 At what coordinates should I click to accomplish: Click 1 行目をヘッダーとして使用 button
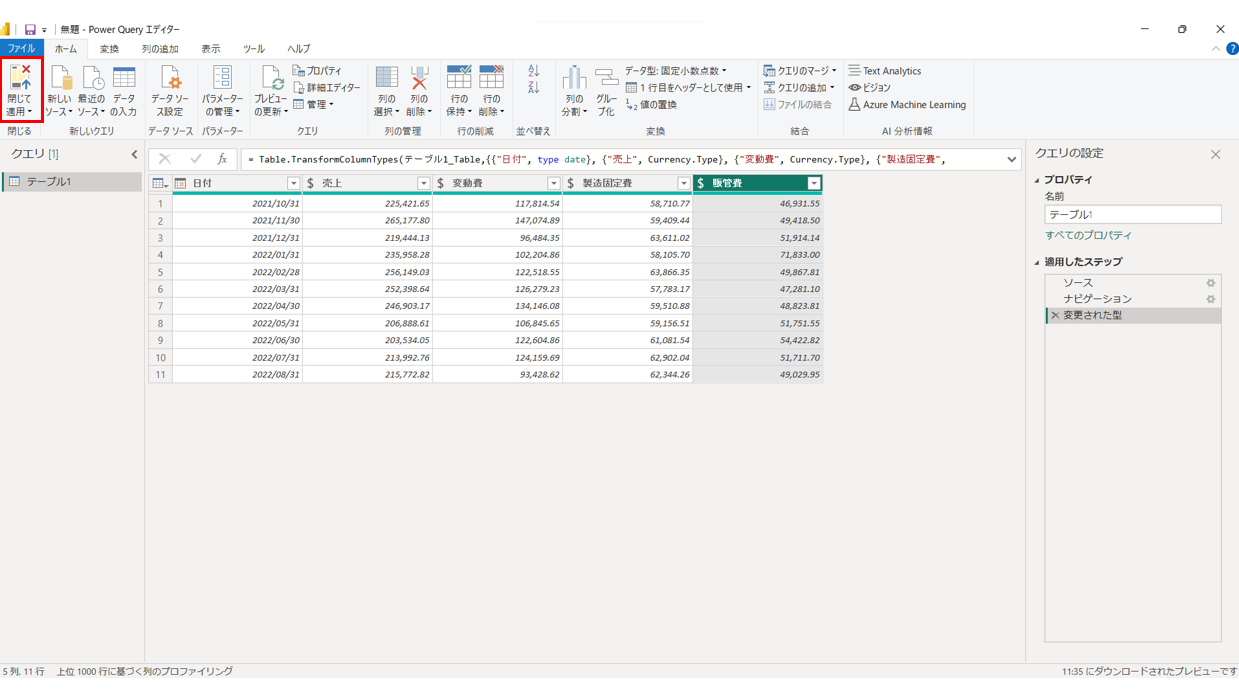pyautogui.click(x=688, y=88)
